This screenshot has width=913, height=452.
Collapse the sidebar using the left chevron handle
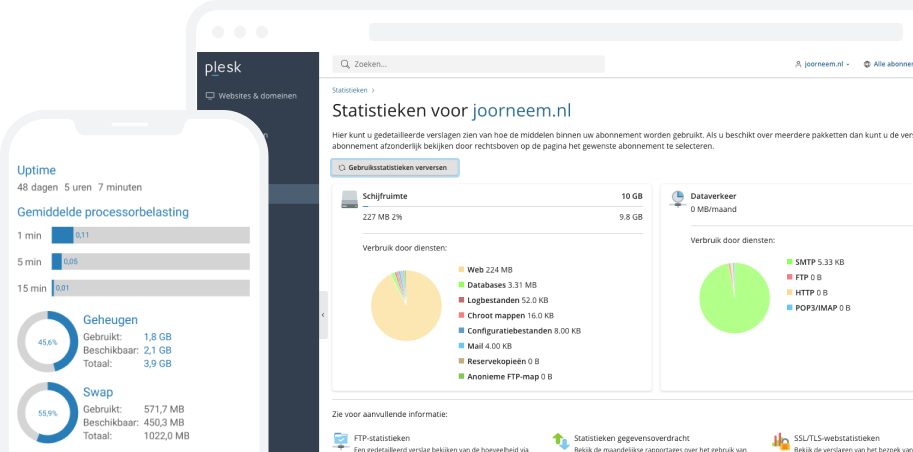(323, 315)
